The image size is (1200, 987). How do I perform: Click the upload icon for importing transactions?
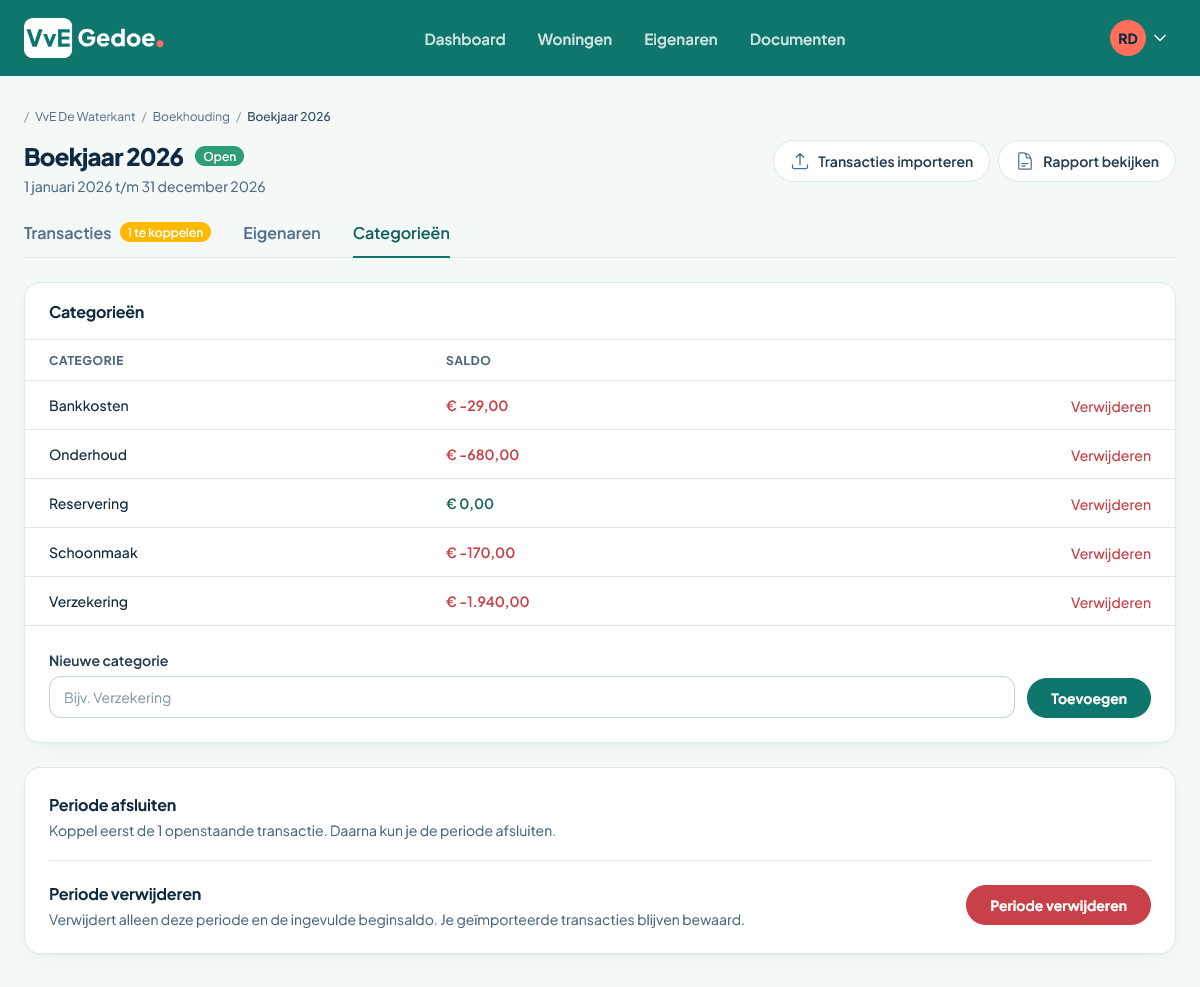point(800,162)
